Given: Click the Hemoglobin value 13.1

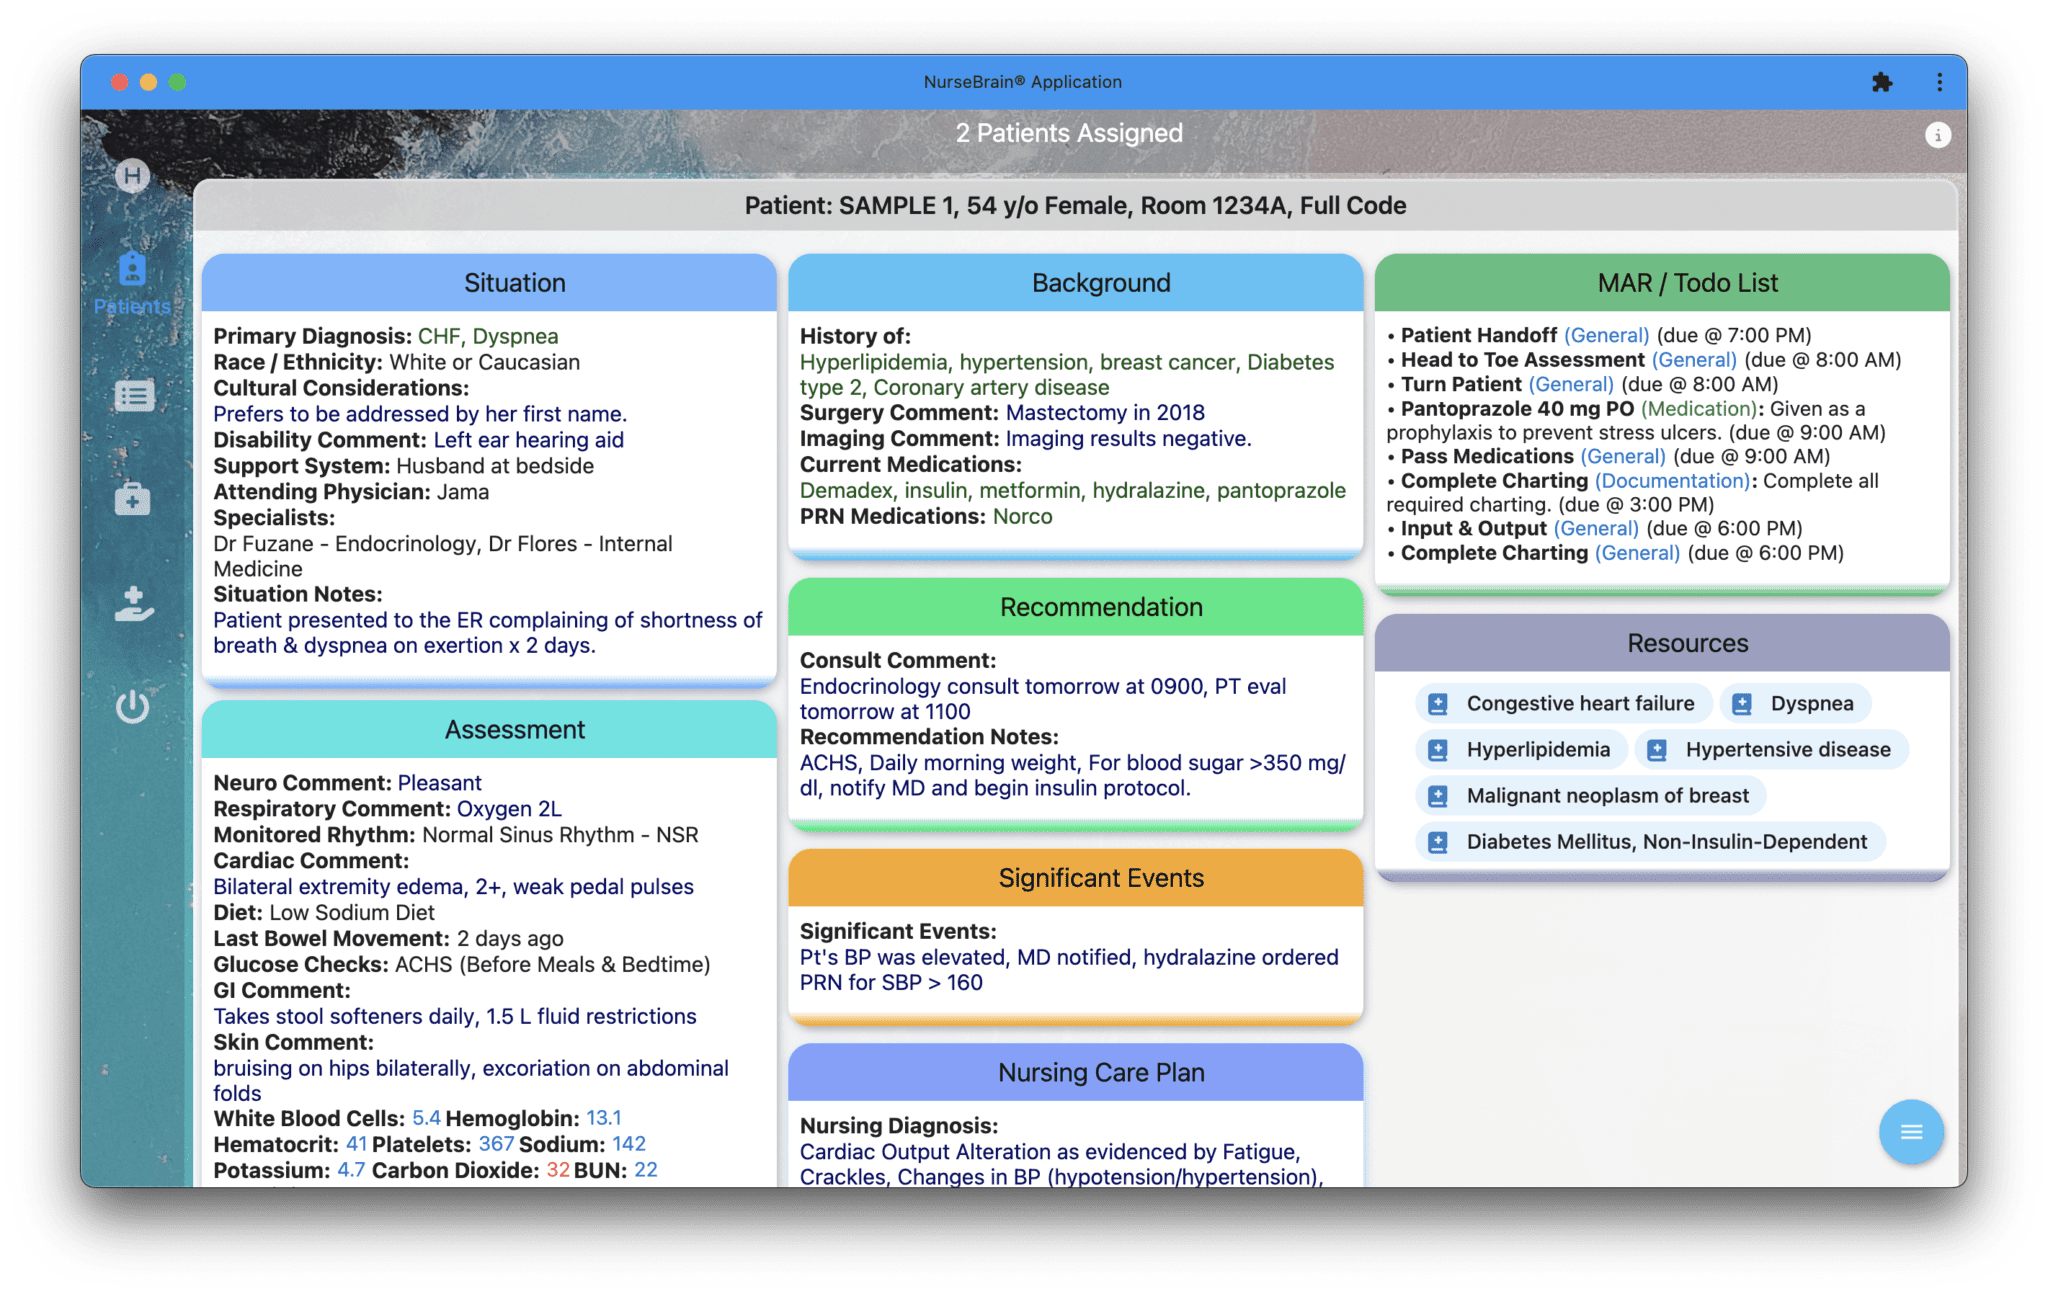Looking at the screenshot, I should [x=604, y=1118].
